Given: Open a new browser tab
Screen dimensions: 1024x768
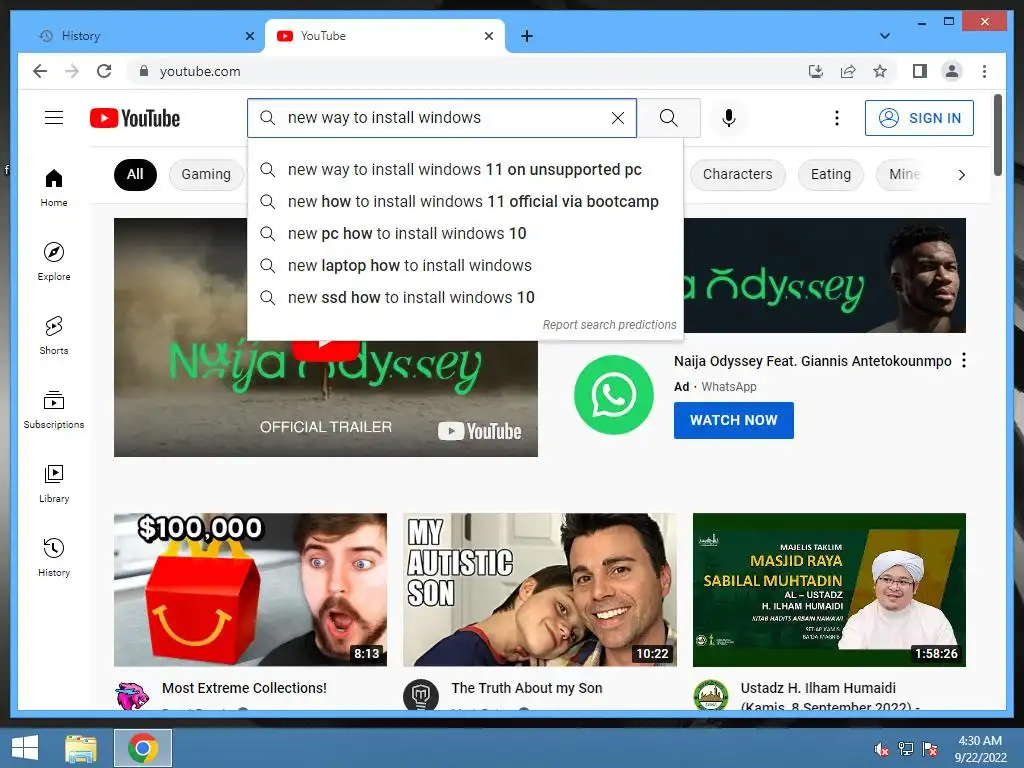Looking at the screenshot, I should (x=527, y=36).
